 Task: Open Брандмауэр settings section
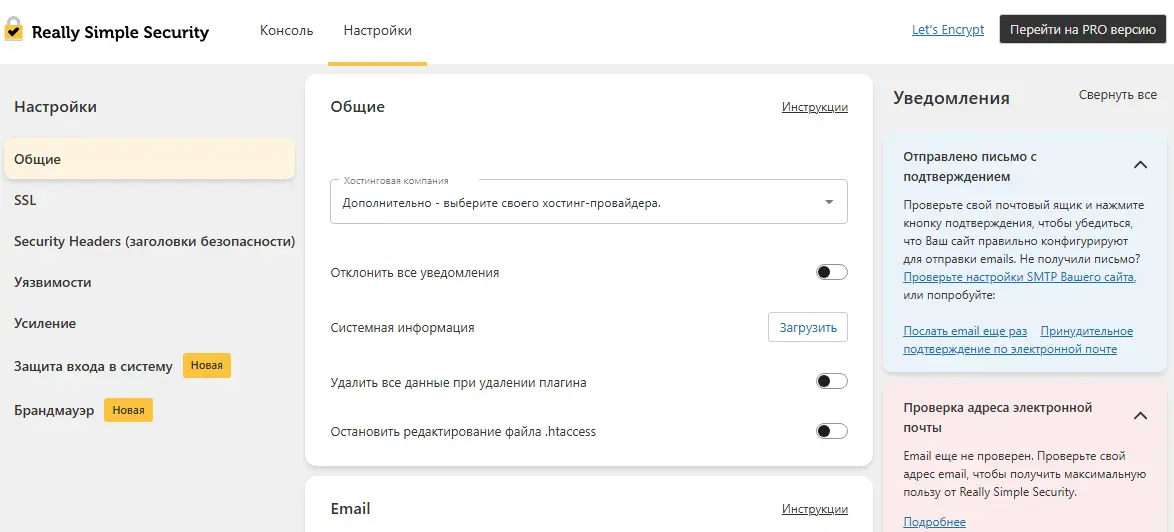click(x=54, y=410)
